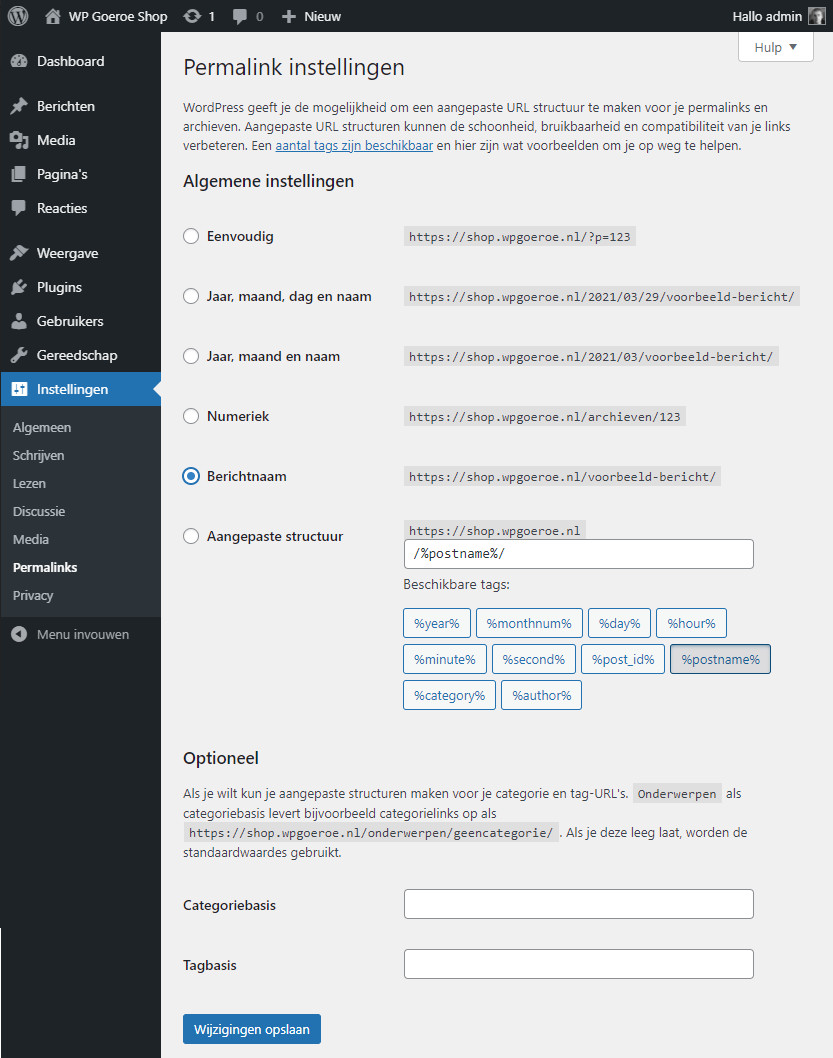Open Gereedschap tools menu

pos(76,355)
